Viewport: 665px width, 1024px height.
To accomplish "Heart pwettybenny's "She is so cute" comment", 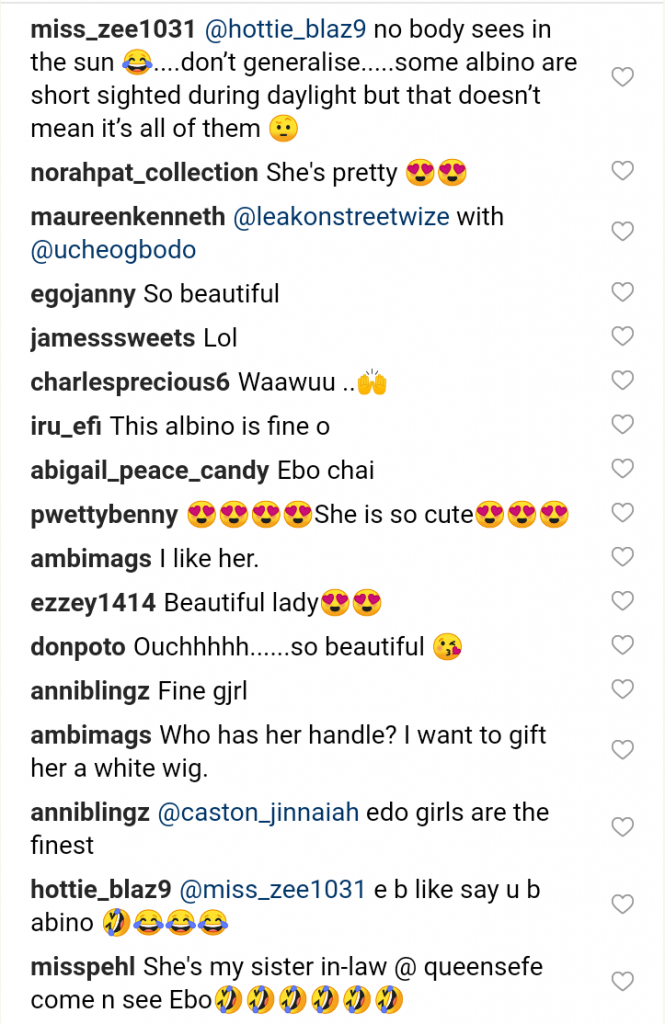I will [622, 513].
